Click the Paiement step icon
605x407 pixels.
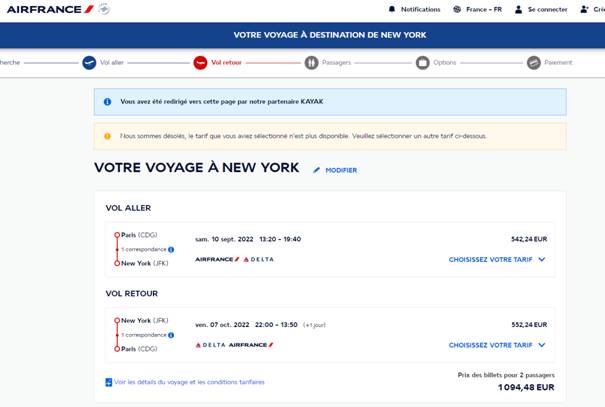click(533, 62)
